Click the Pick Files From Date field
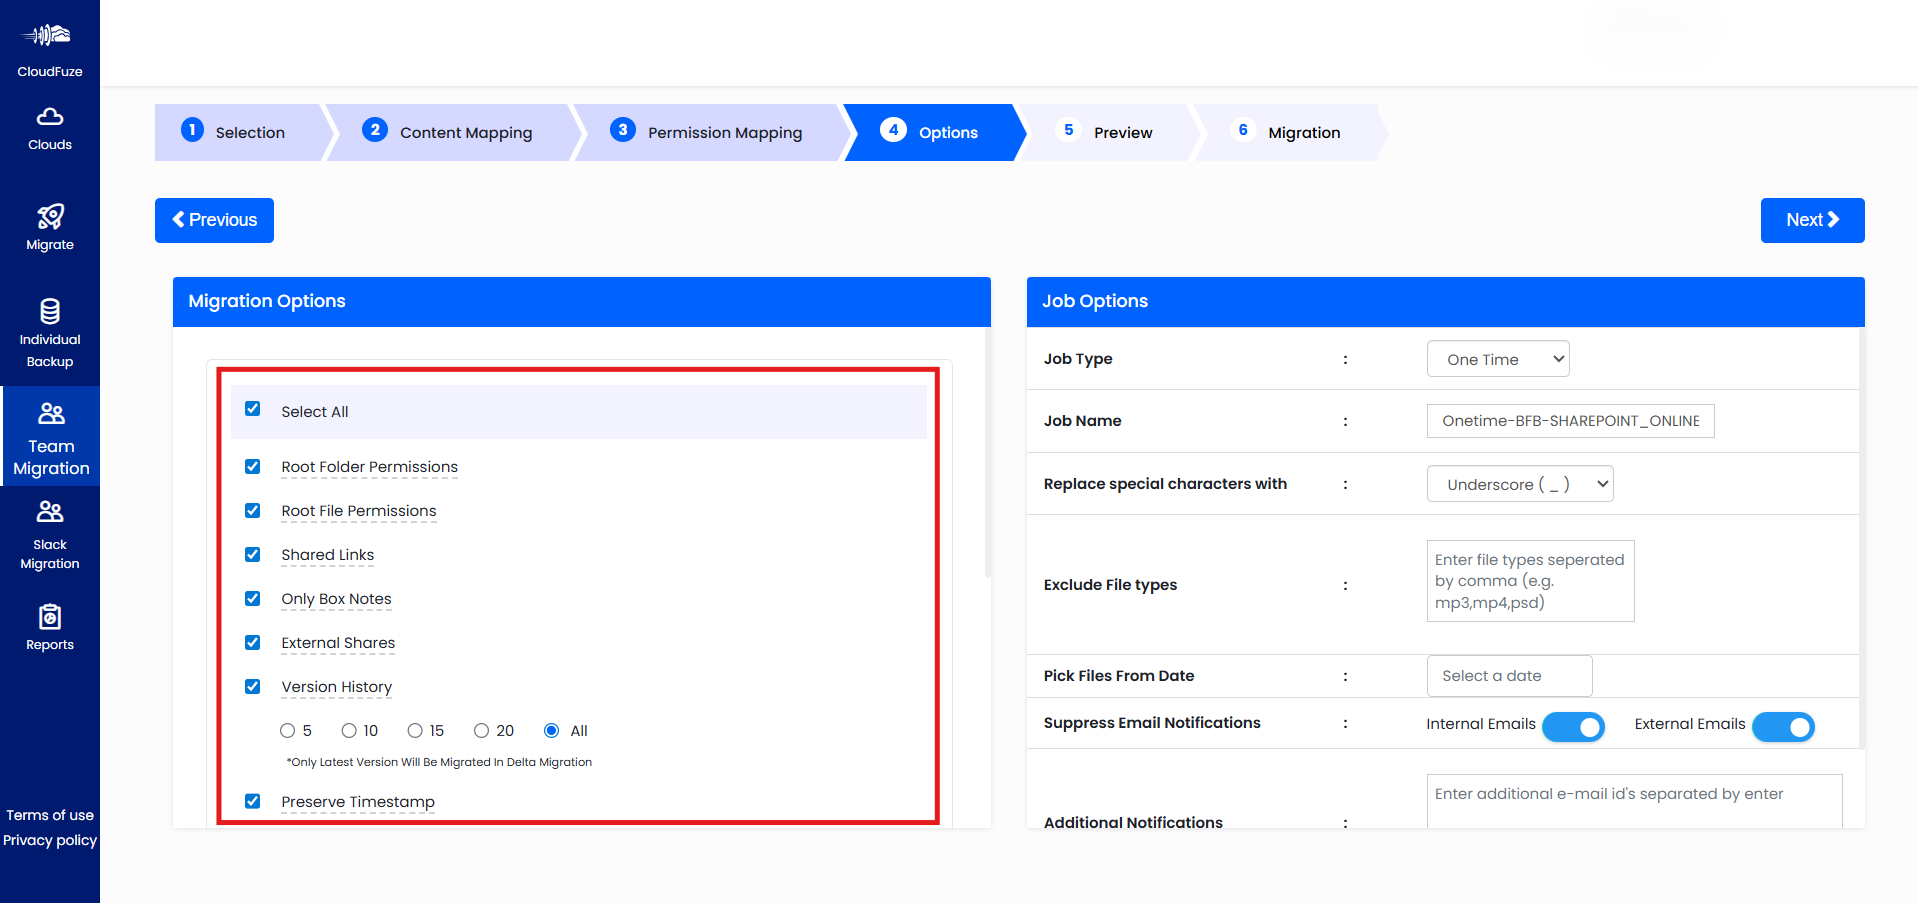 1509,675
